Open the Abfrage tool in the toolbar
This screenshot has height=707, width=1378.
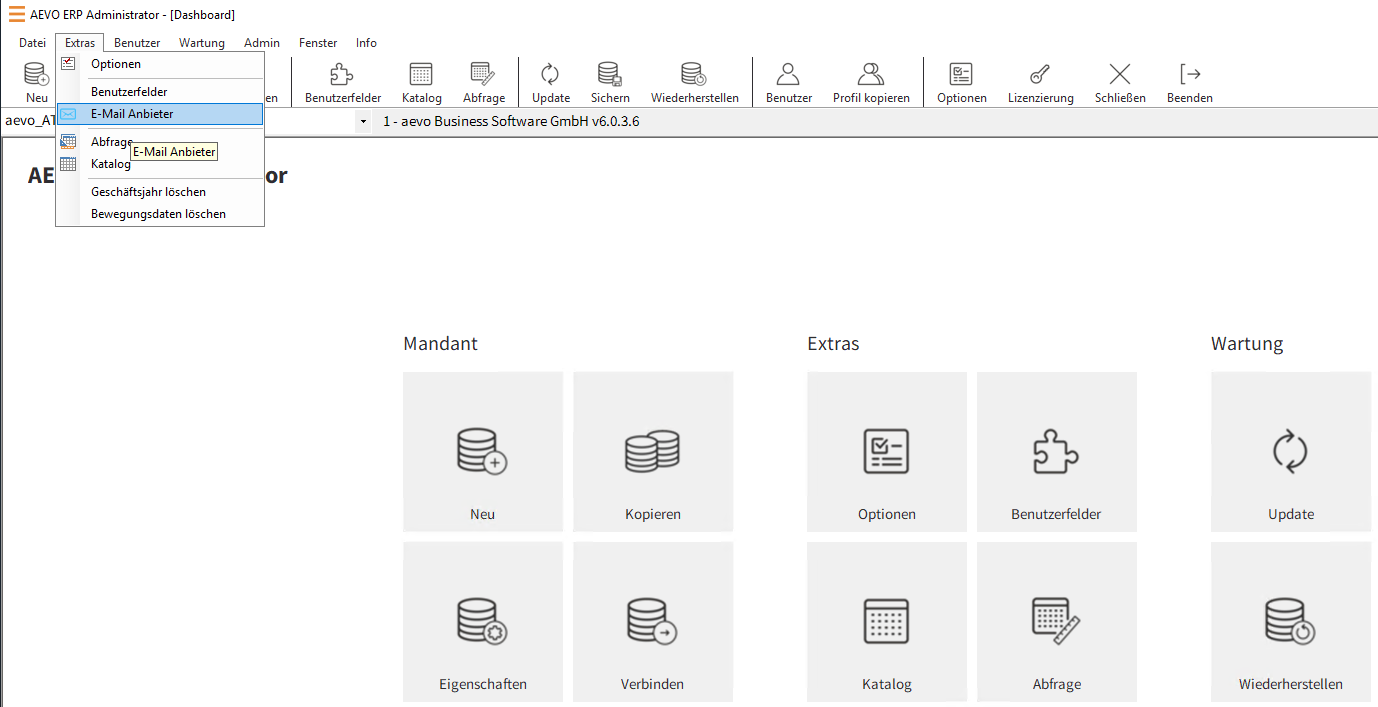click(484, 80)
